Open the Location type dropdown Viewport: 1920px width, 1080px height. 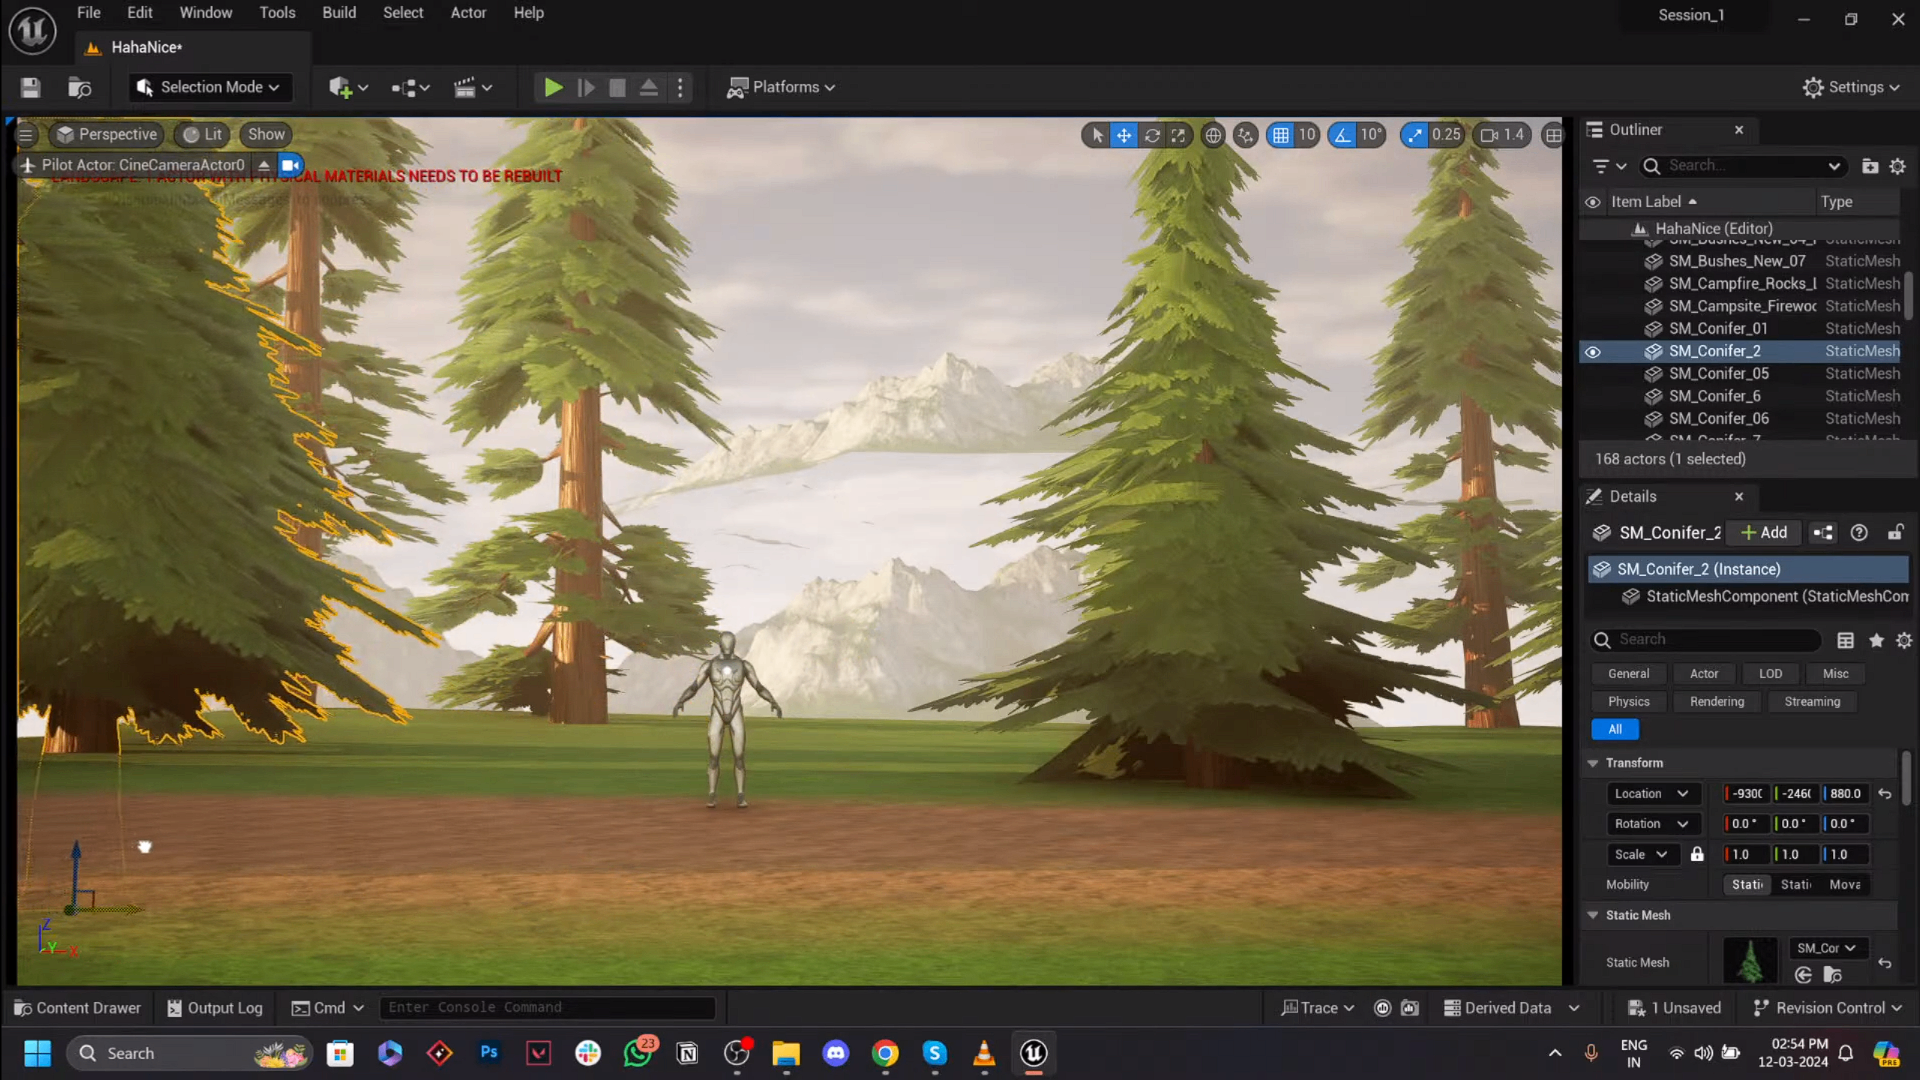pos(1652,794)
